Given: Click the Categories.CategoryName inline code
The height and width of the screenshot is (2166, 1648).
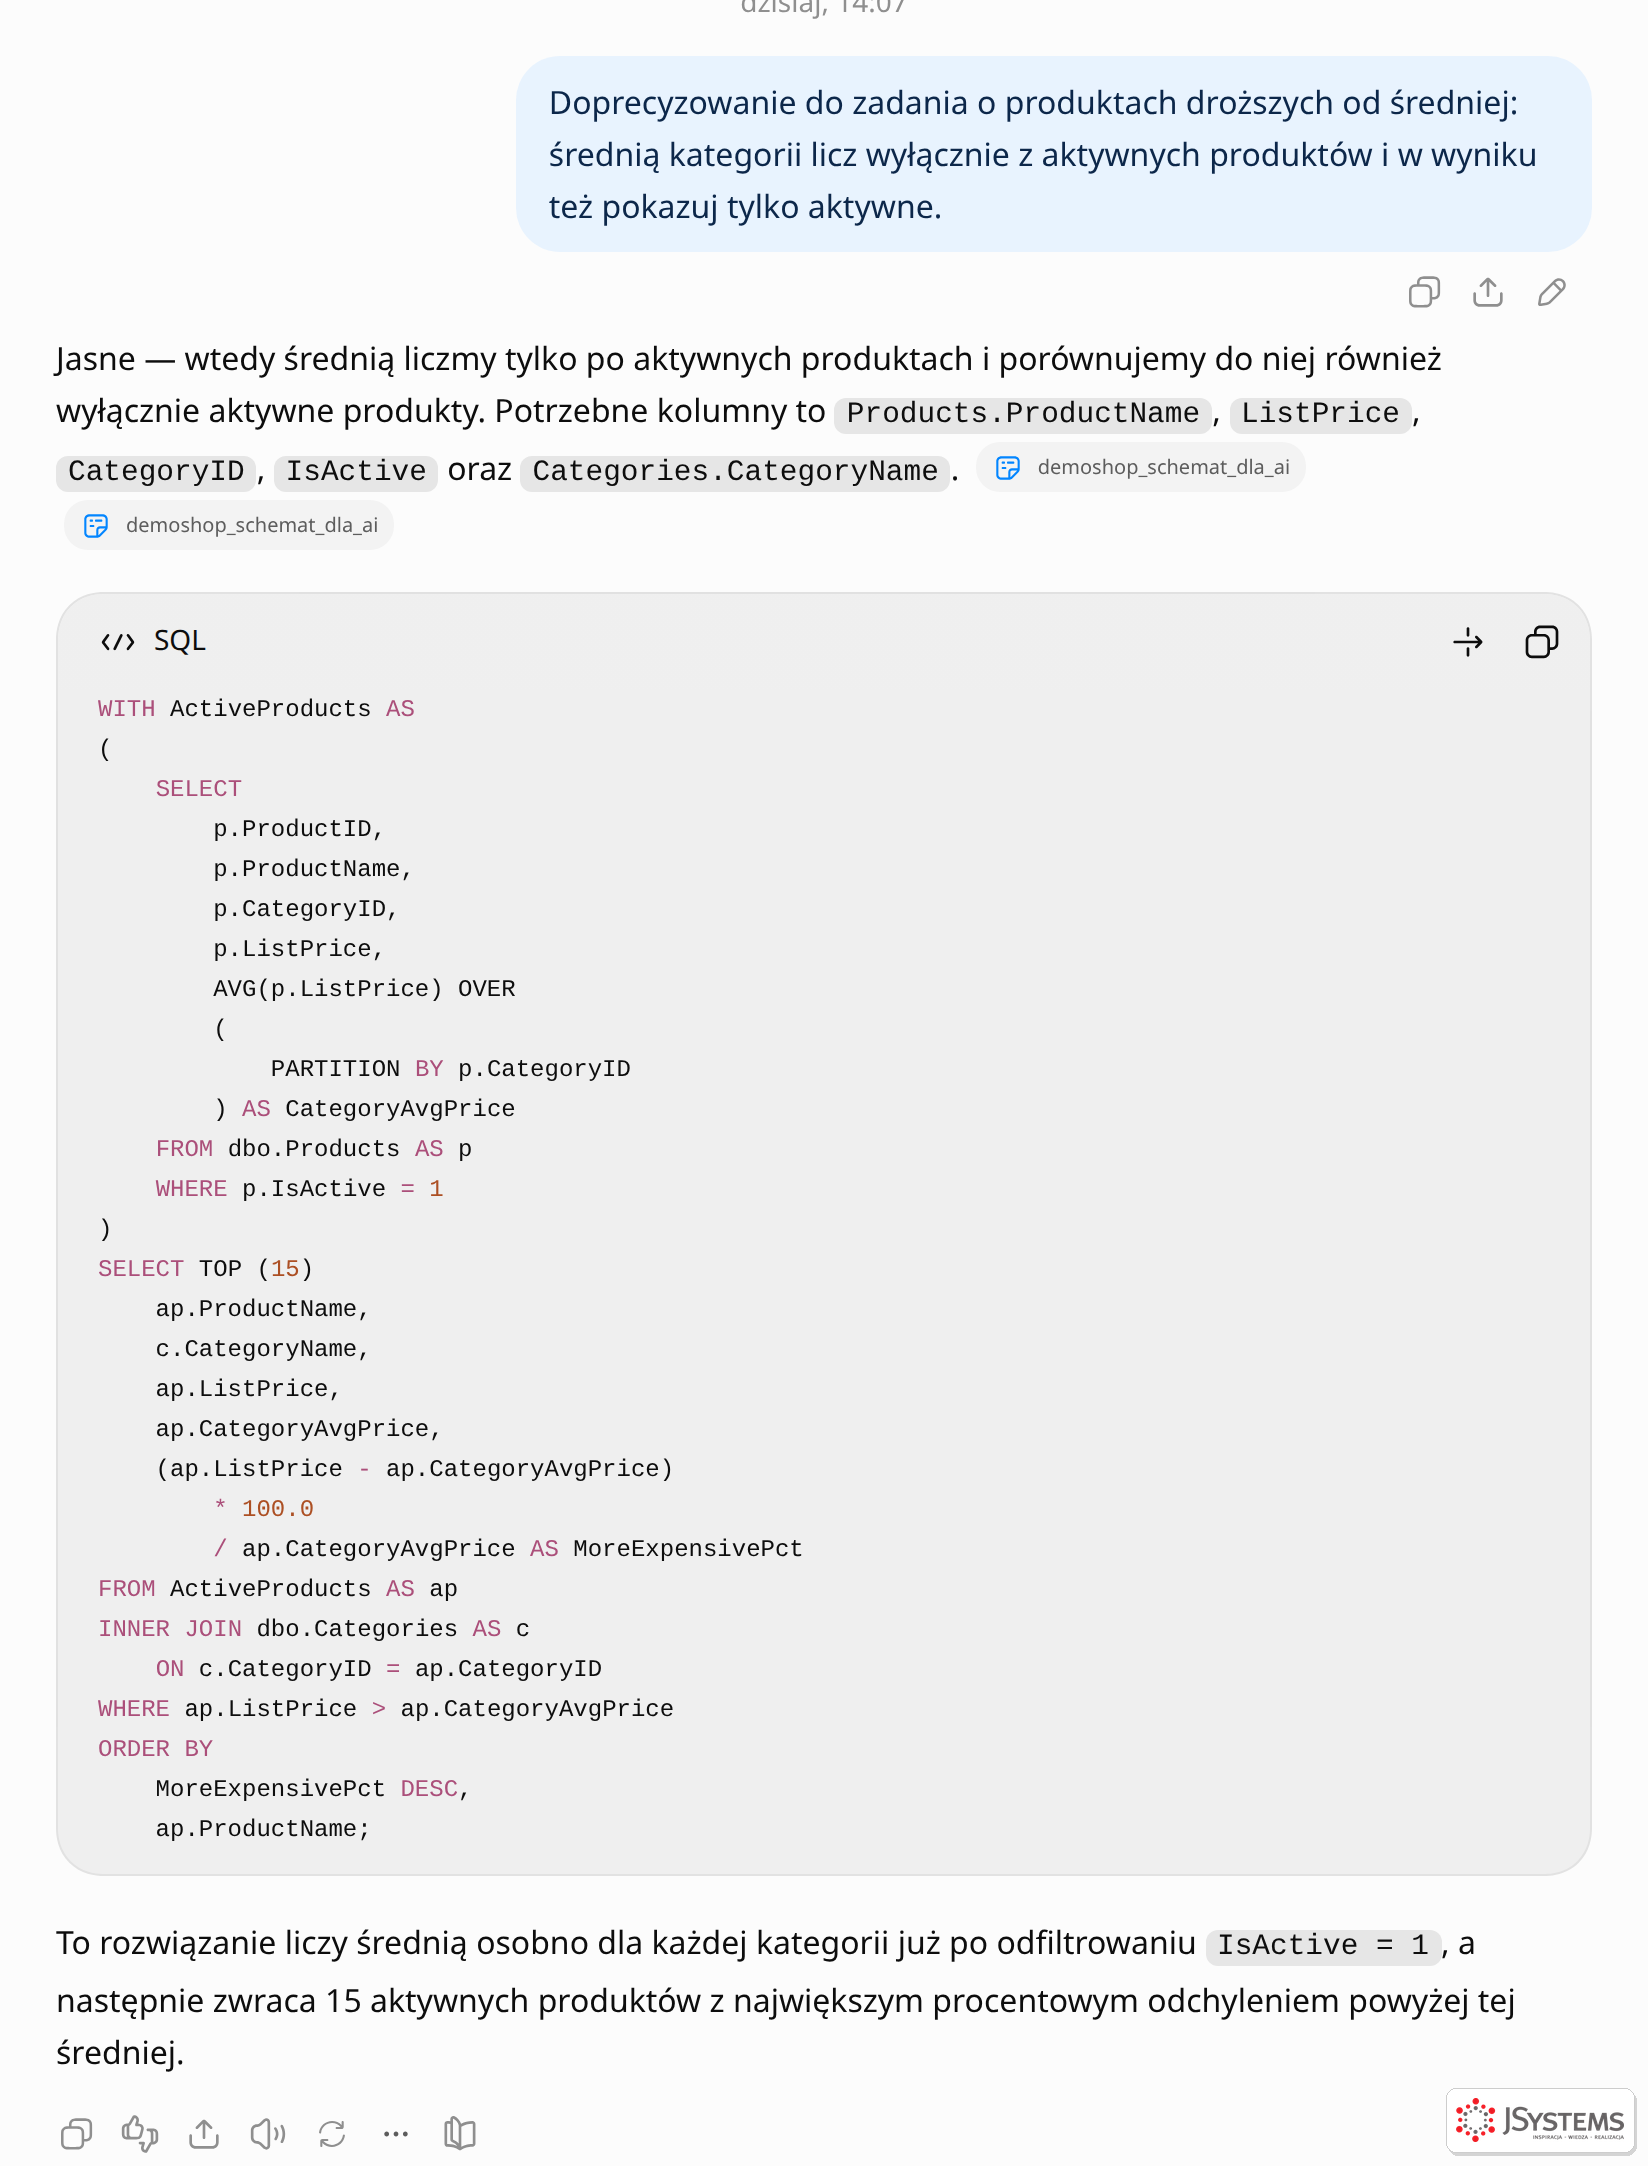Looking at the screenshot, I should [735, 471].
